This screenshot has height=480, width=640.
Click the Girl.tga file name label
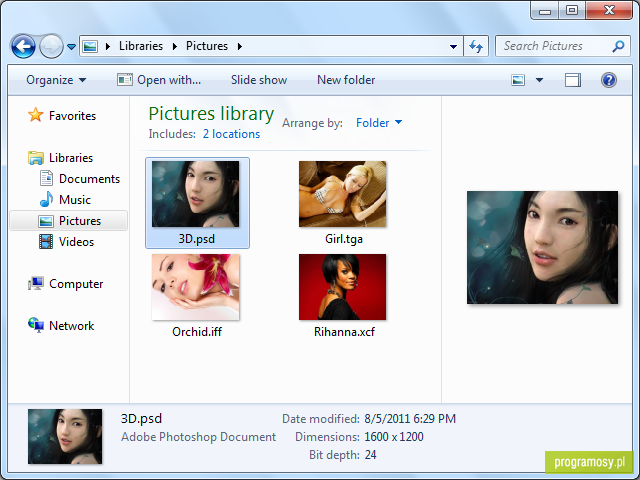(x=344, y=239)
